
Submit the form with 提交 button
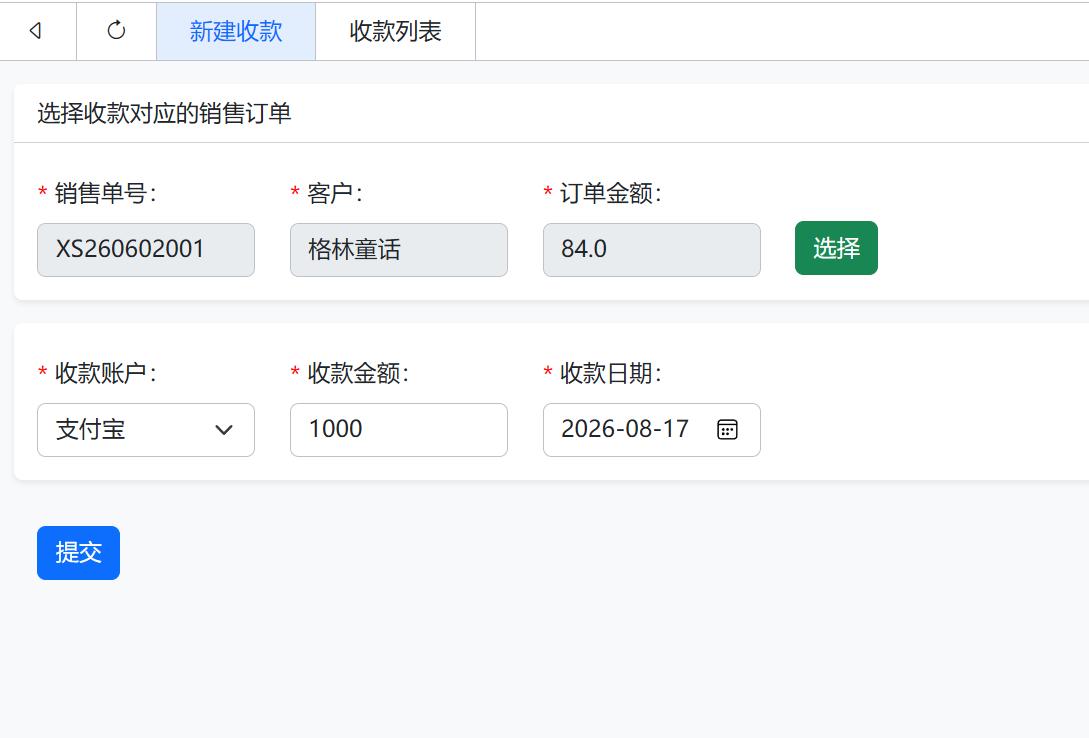tap(78, 553)
